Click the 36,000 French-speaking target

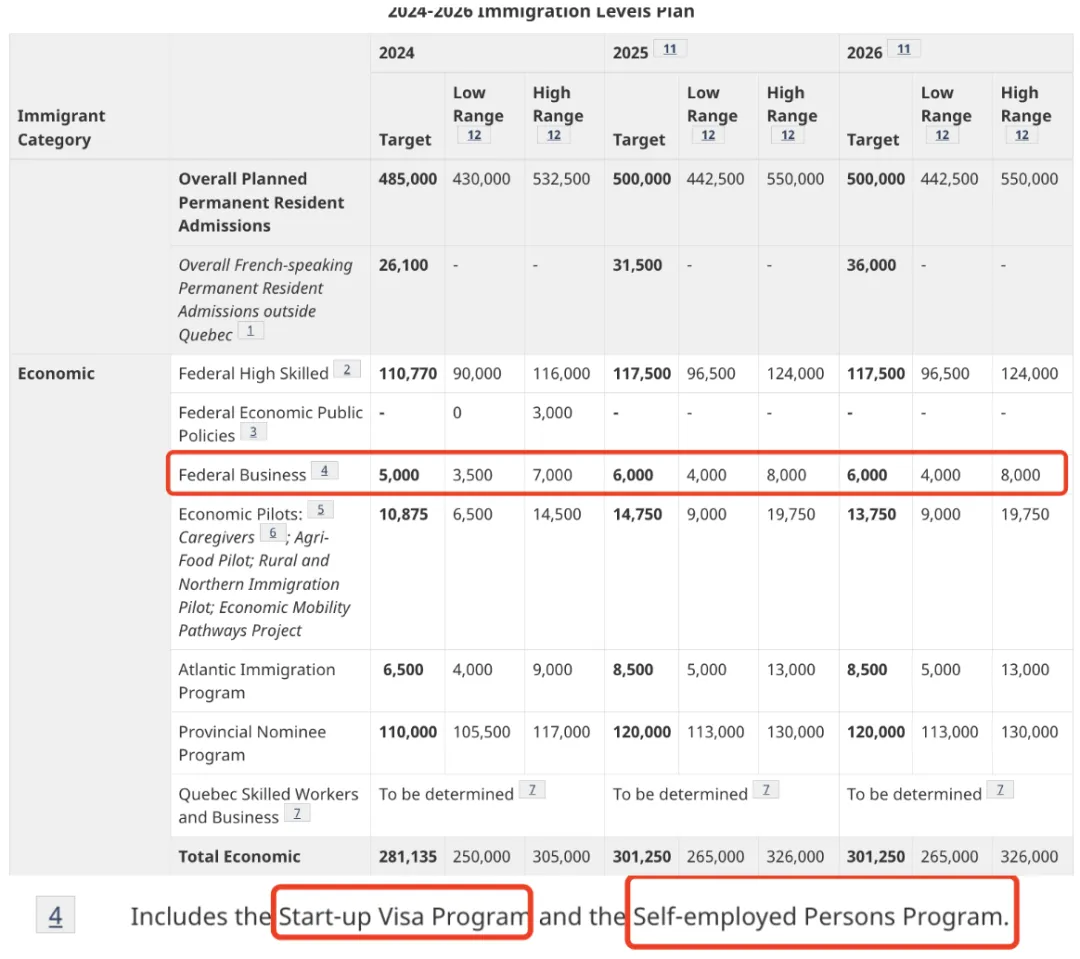[871, 265]
